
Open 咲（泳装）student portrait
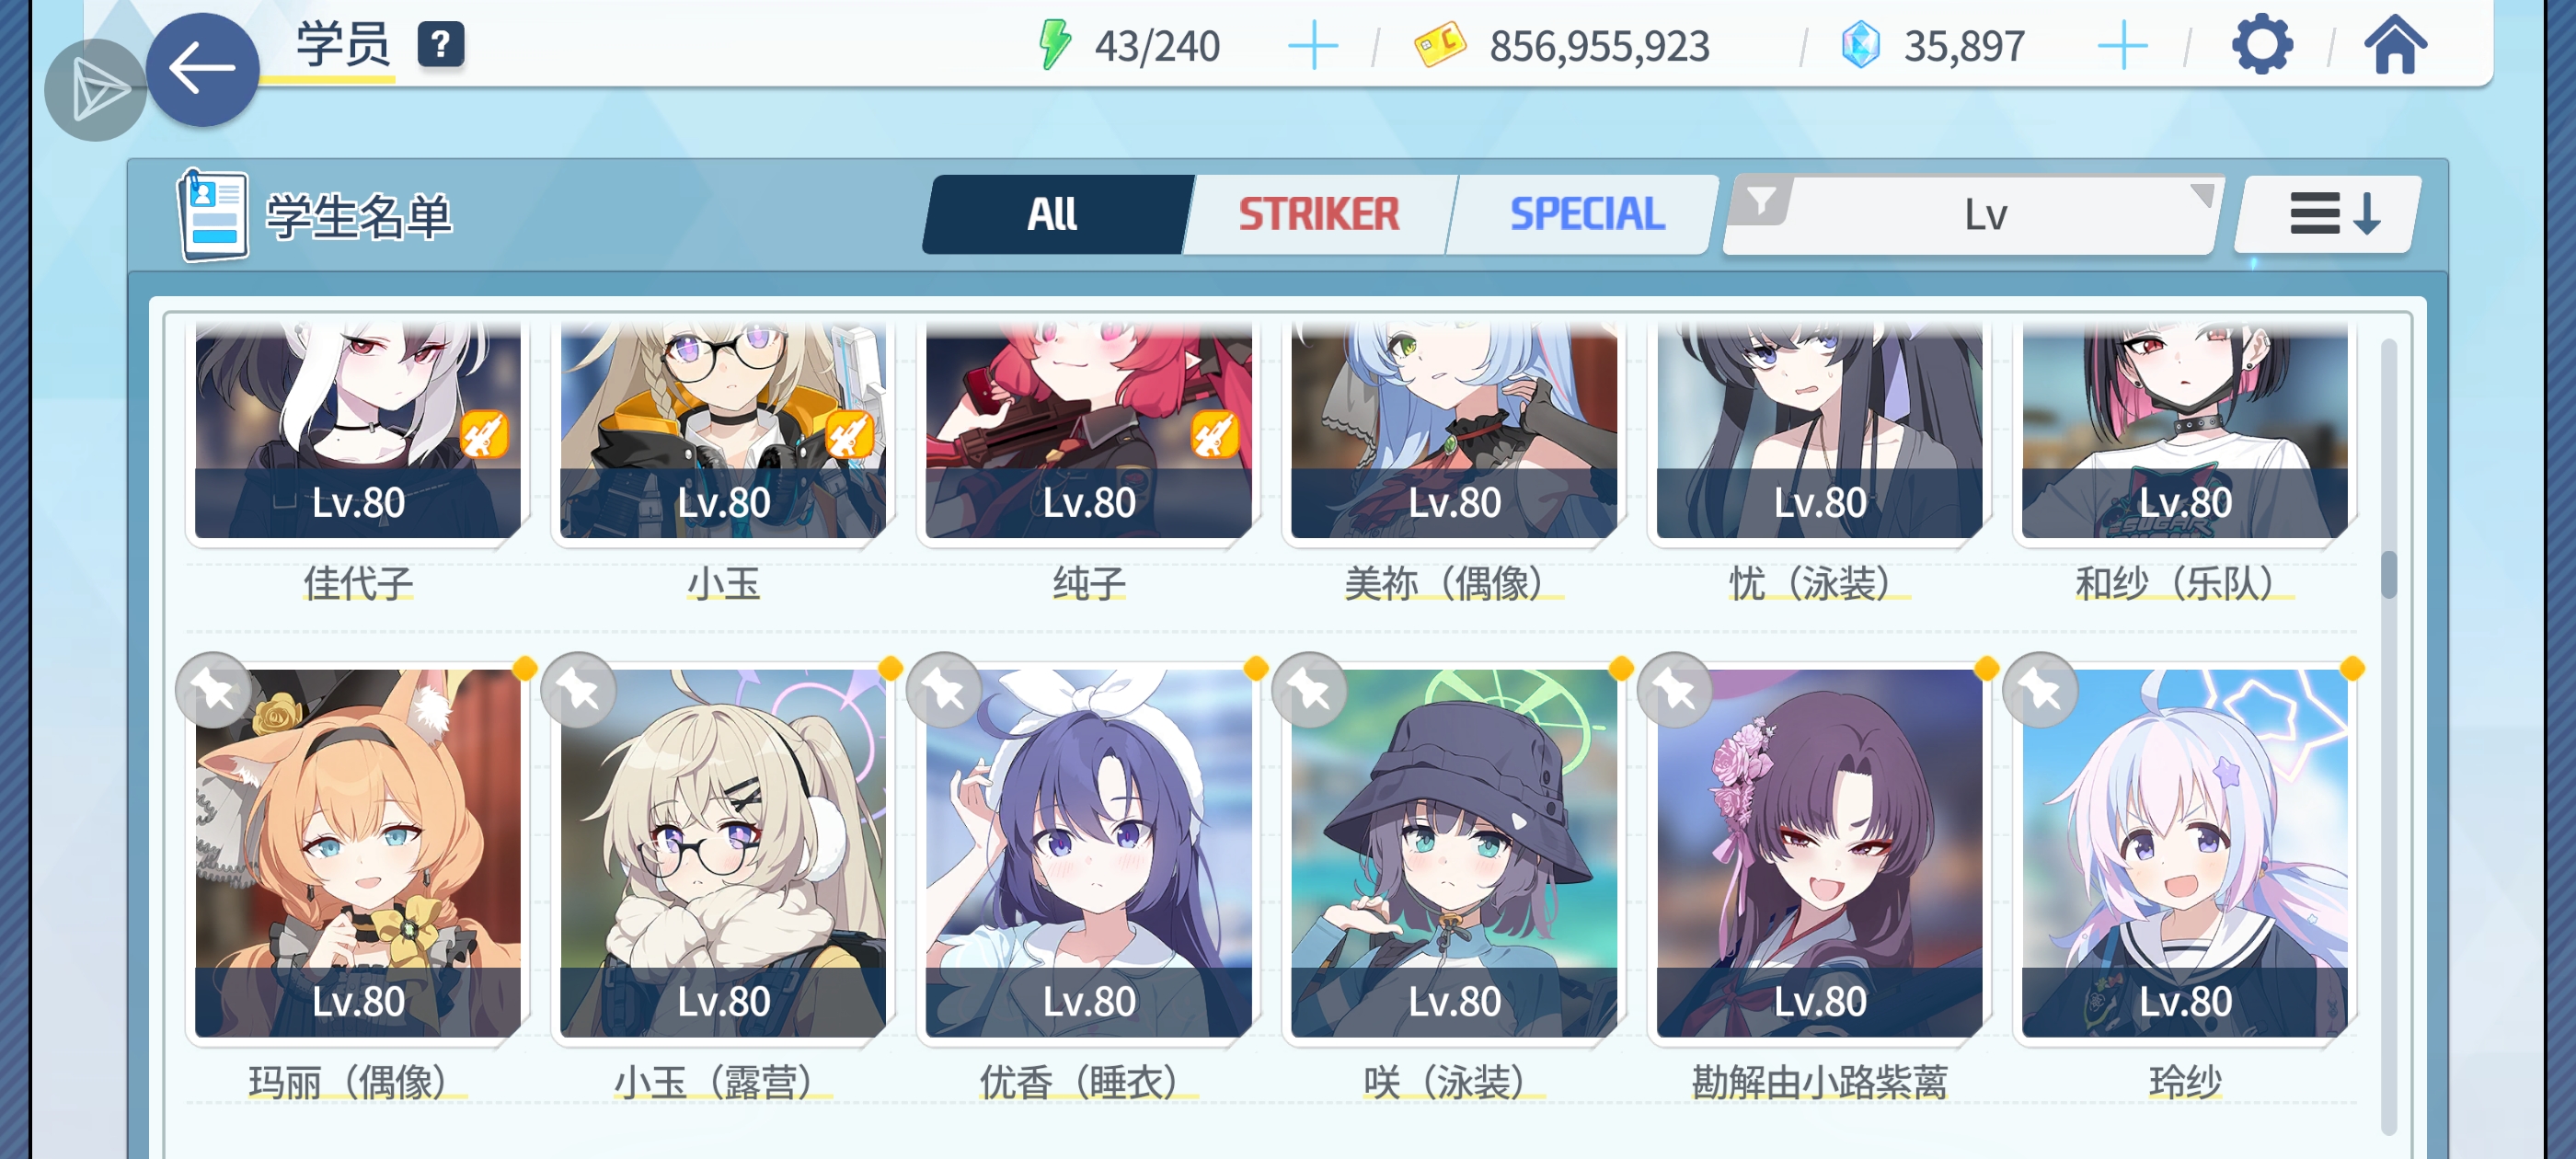[1454, 853]
